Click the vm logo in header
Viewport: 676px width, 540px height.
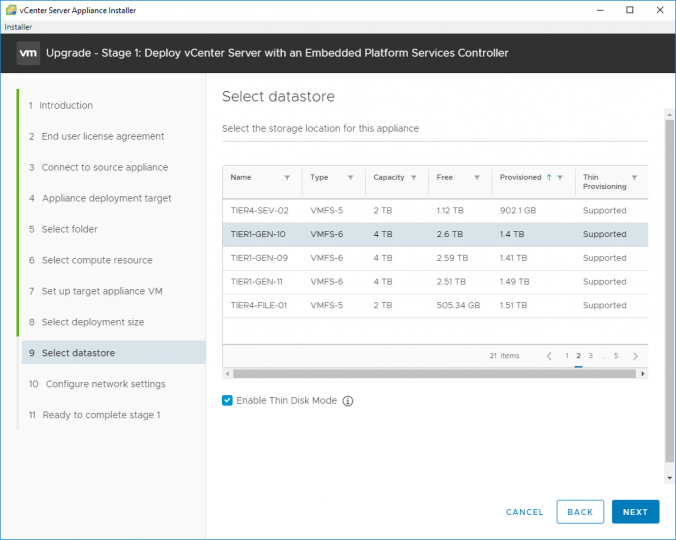pos(28,53)
